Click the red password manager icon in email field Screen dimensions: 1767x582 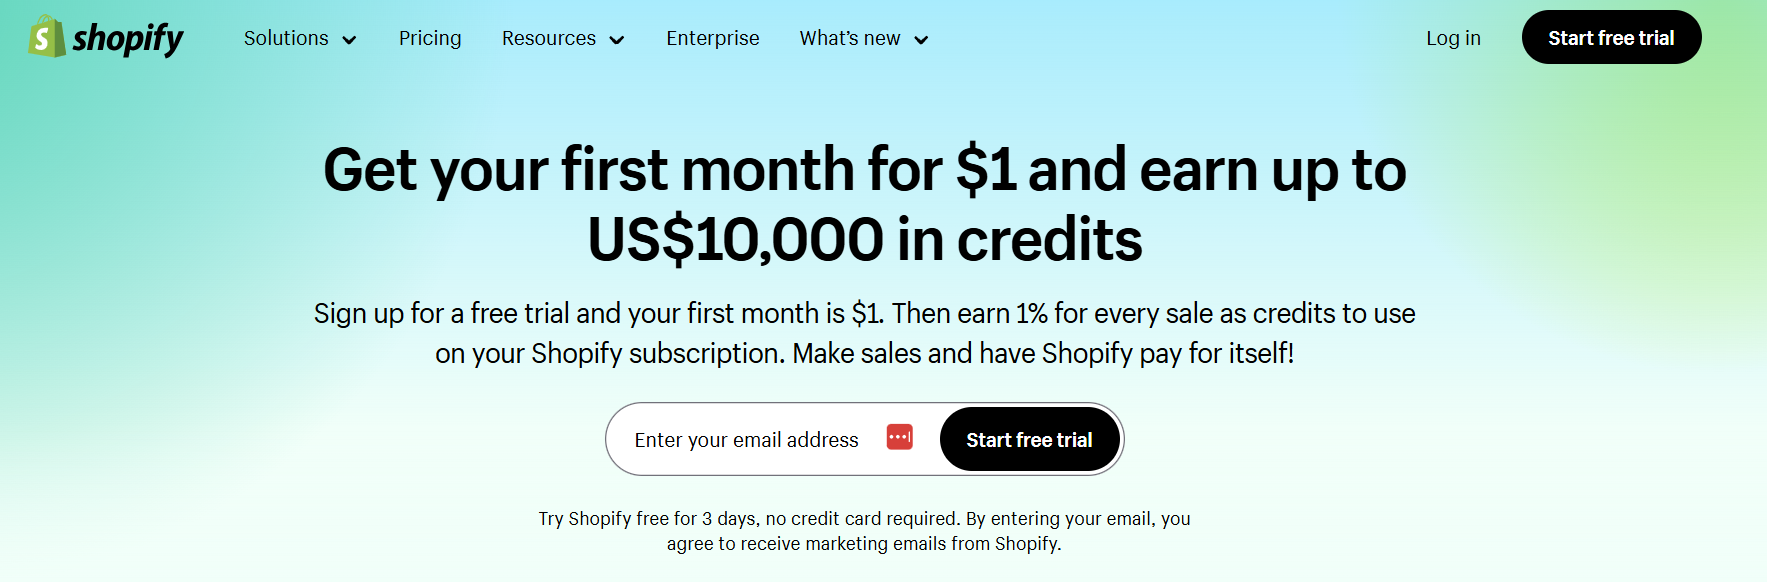click(900, 437)
